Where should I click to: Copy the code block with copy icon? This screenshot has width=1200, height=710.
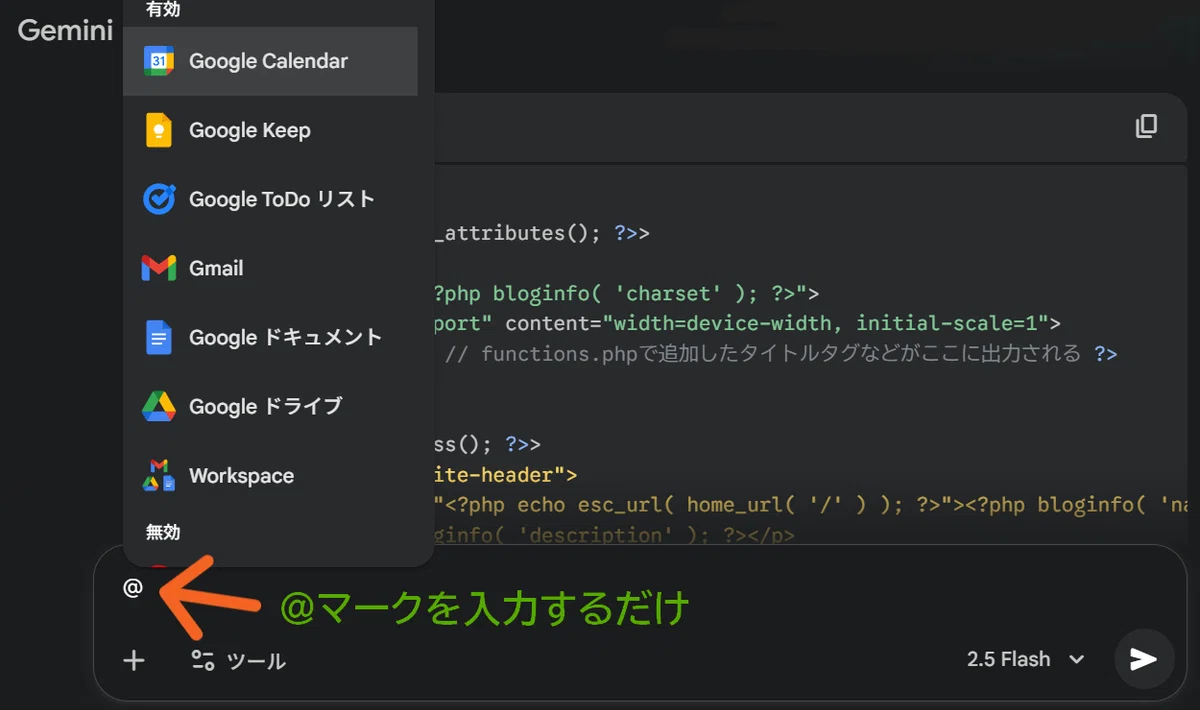click(x=1146, y=126)
